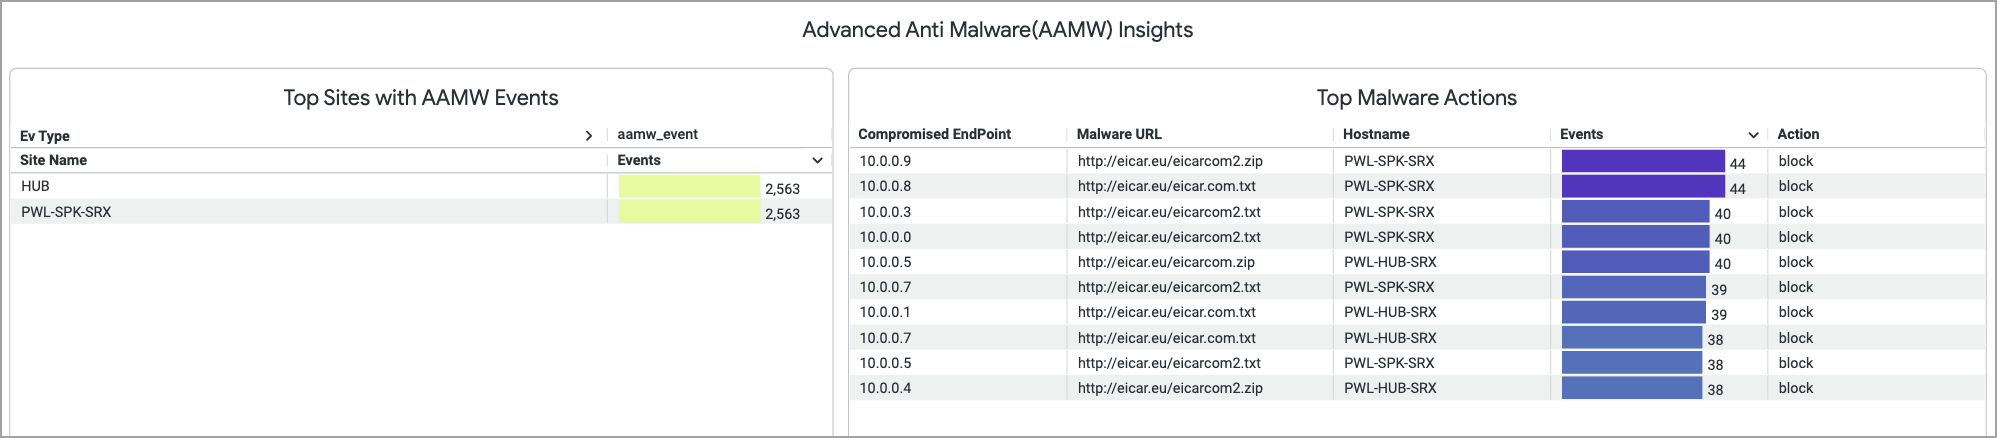Click the Site Name column header
Viewport: 1997px width, 438px height.
click(x=54, y=160)
